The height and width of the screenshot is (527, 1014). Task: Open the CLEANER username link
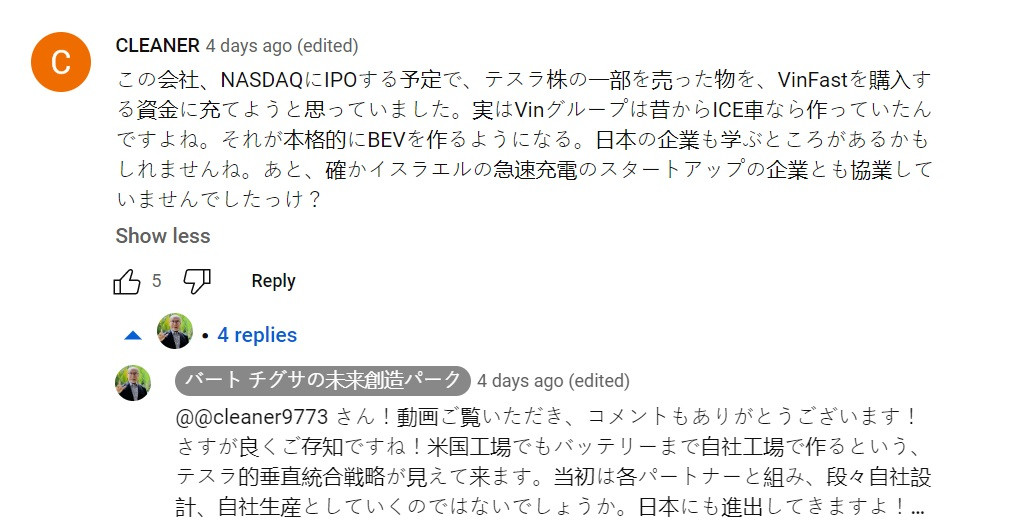(157, 46)
